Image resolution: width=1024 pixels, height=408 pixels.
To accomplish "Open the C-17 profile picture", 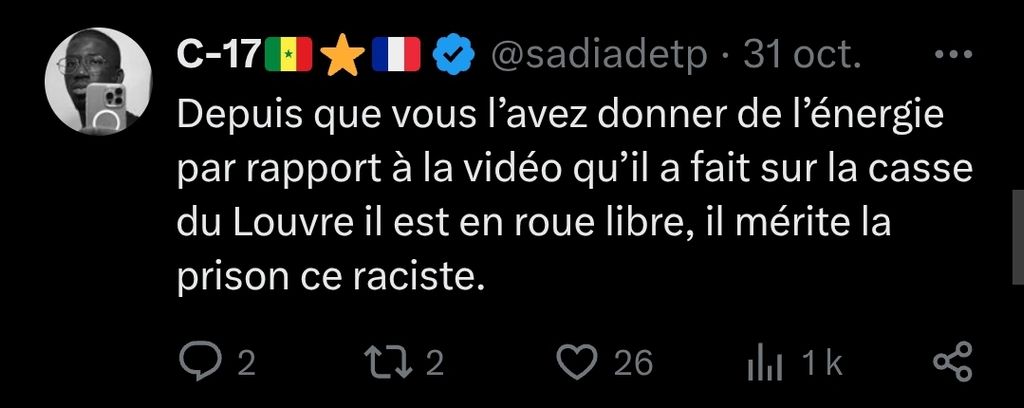I will coord(98,82).
